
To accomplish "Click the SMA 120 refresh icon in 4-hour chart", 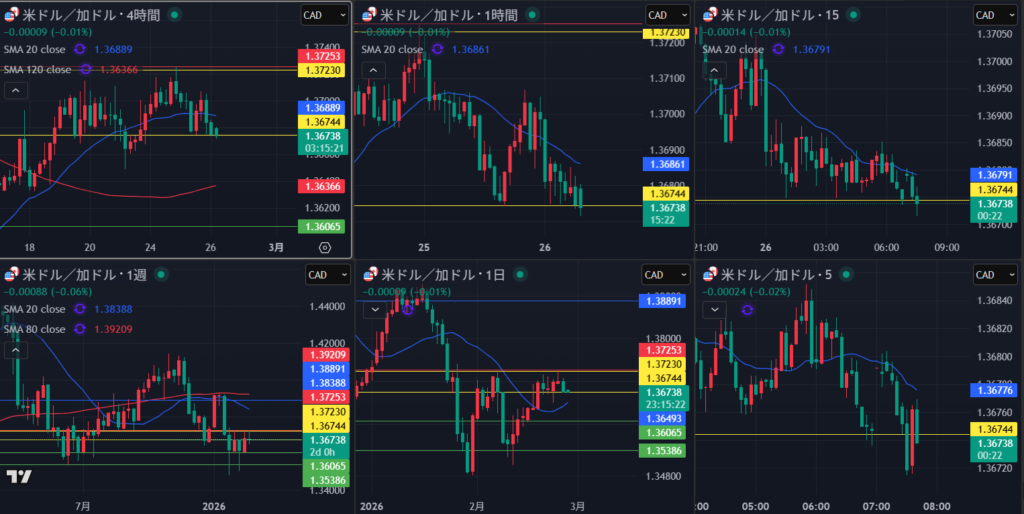I will (x=86, y=69).
